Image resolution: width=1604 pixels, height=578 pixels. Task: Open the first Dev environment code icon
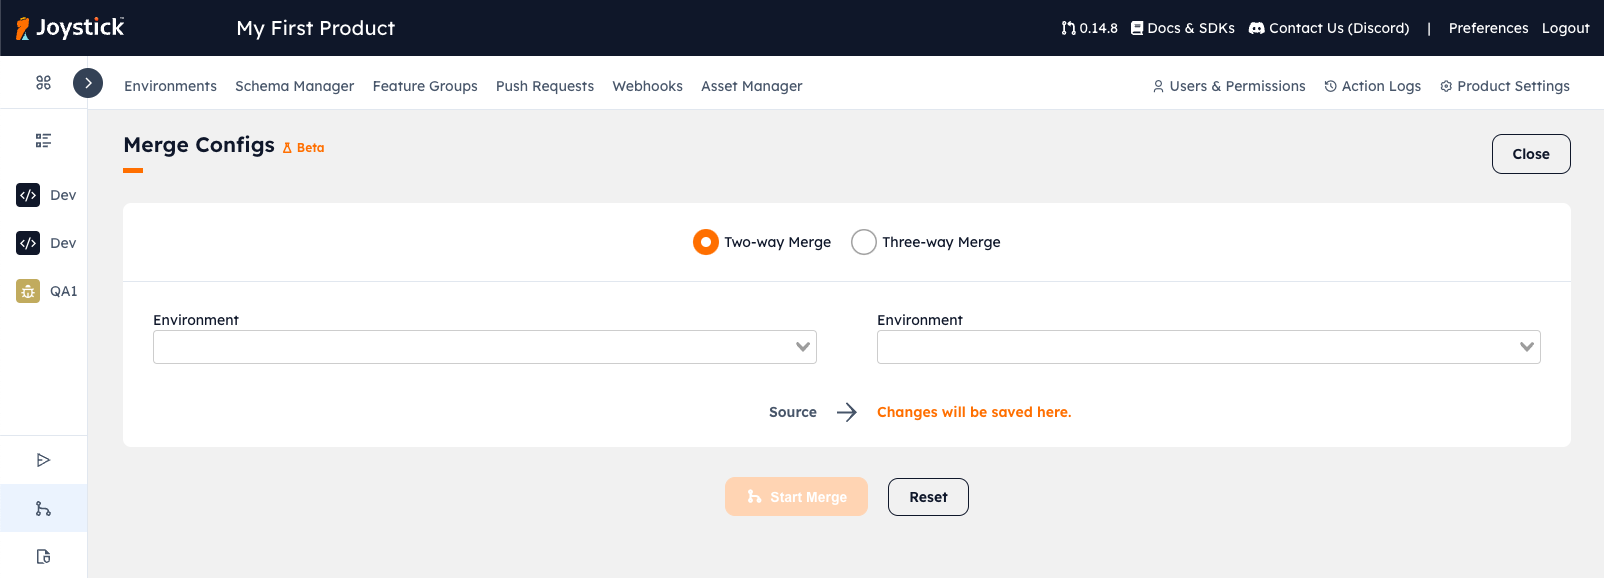point(28,195)
